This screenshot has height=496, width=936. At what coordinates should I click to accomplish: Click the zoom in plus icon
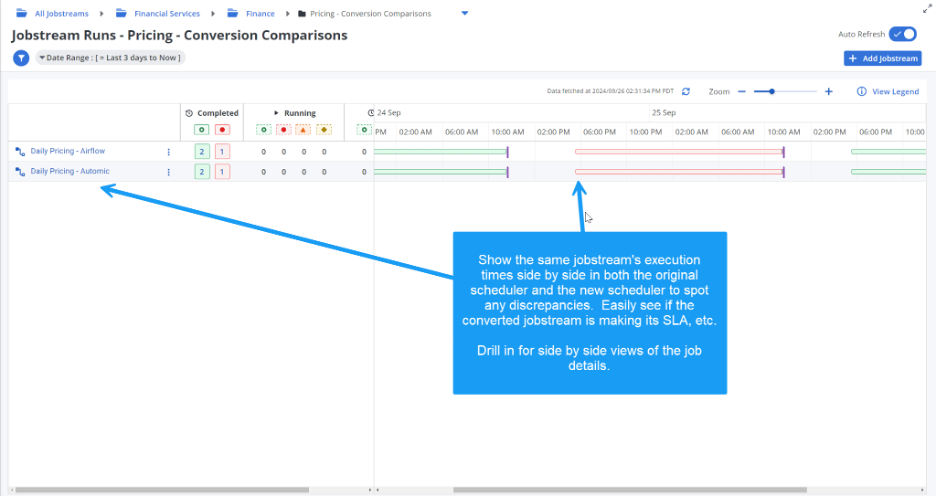pyautogui.click(x=828, y=91)
